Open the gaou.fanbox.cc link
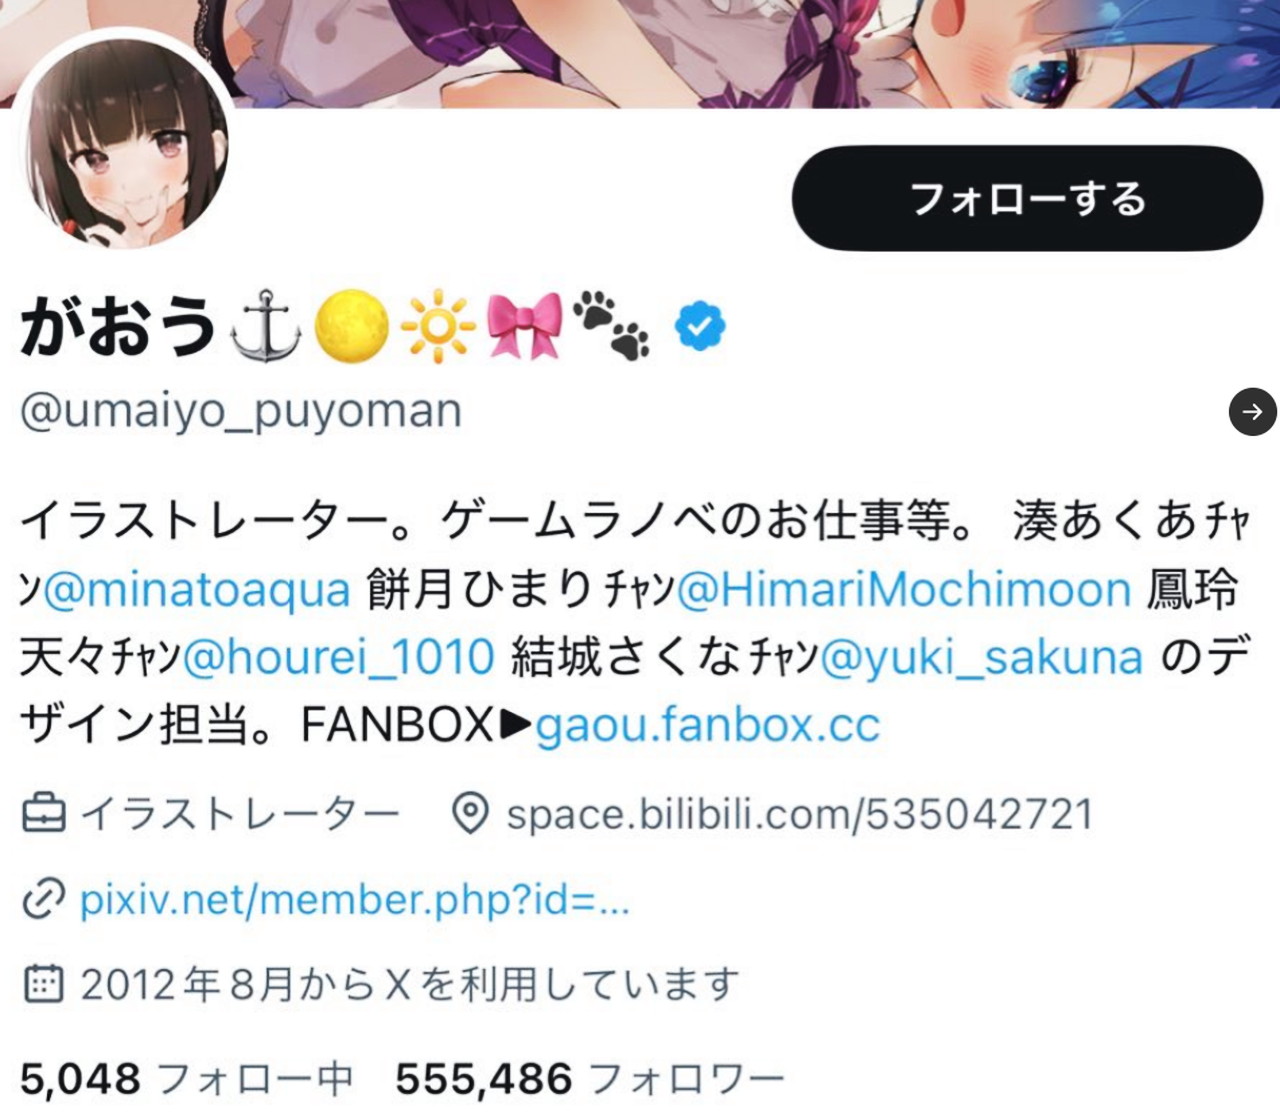This screenshot has height=1117, width=1280. tap(708, 725)
